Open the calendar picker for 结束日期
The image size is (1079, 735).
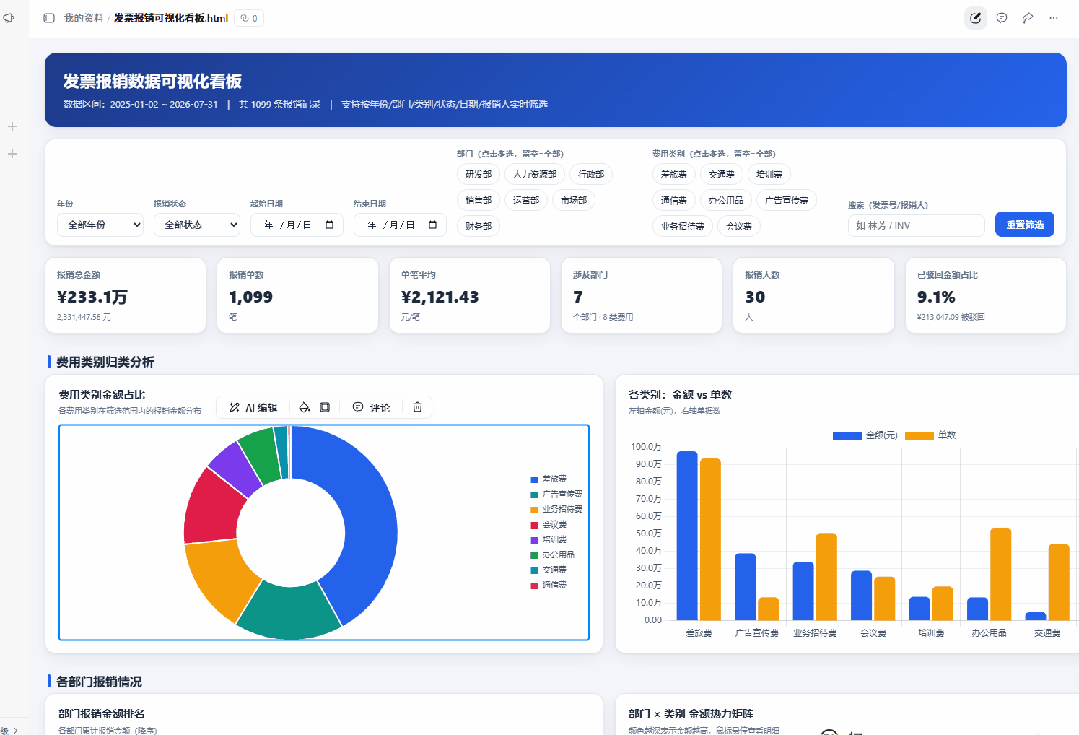[433, 225]
